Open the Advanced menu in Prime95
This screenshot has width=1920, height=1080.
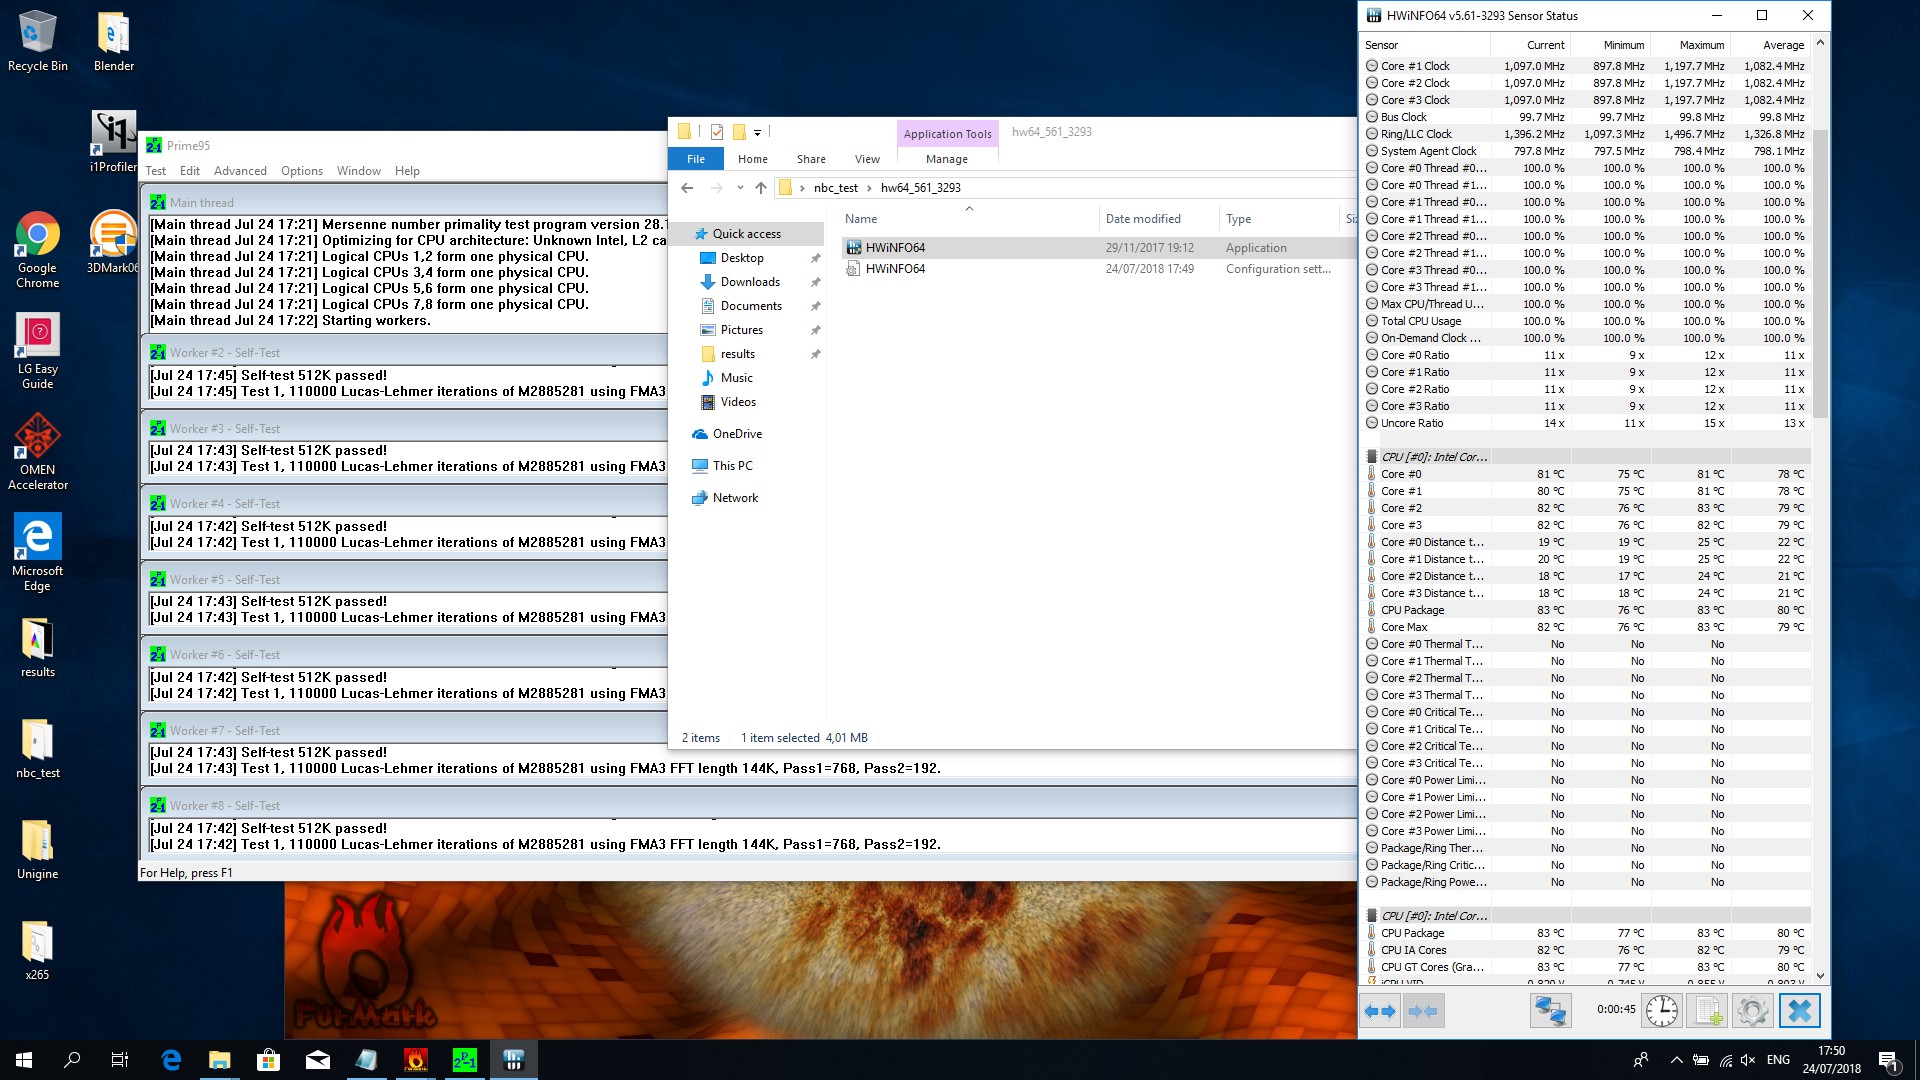tap(240, 171)
